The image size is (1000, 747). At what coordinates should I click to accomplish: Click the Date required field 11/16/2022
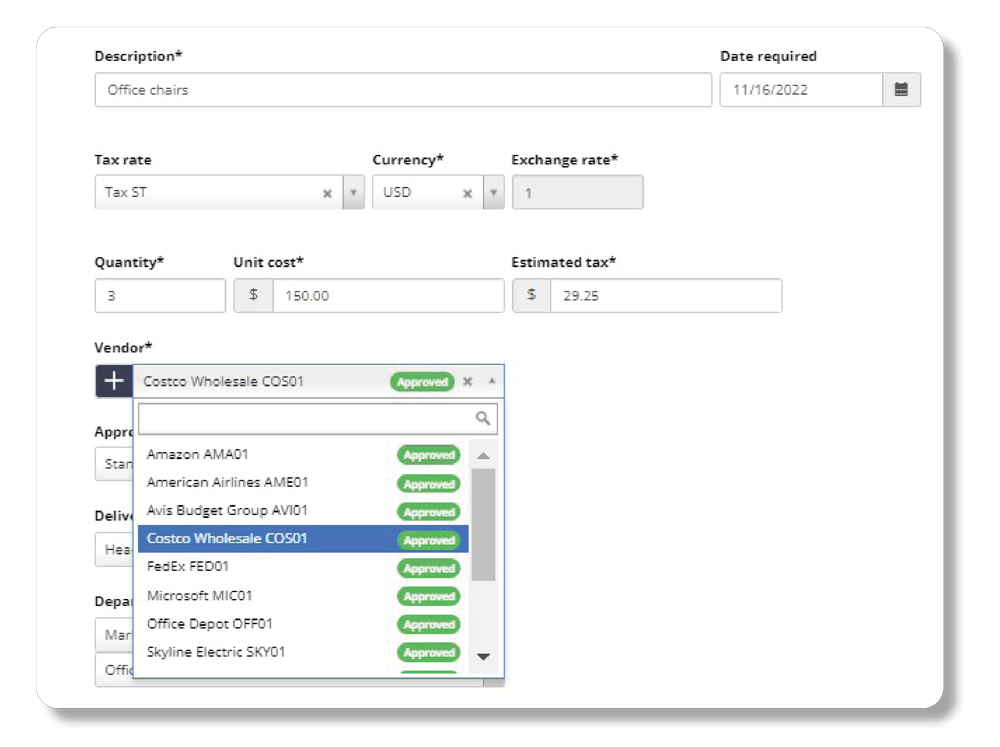tap(801, 89)
